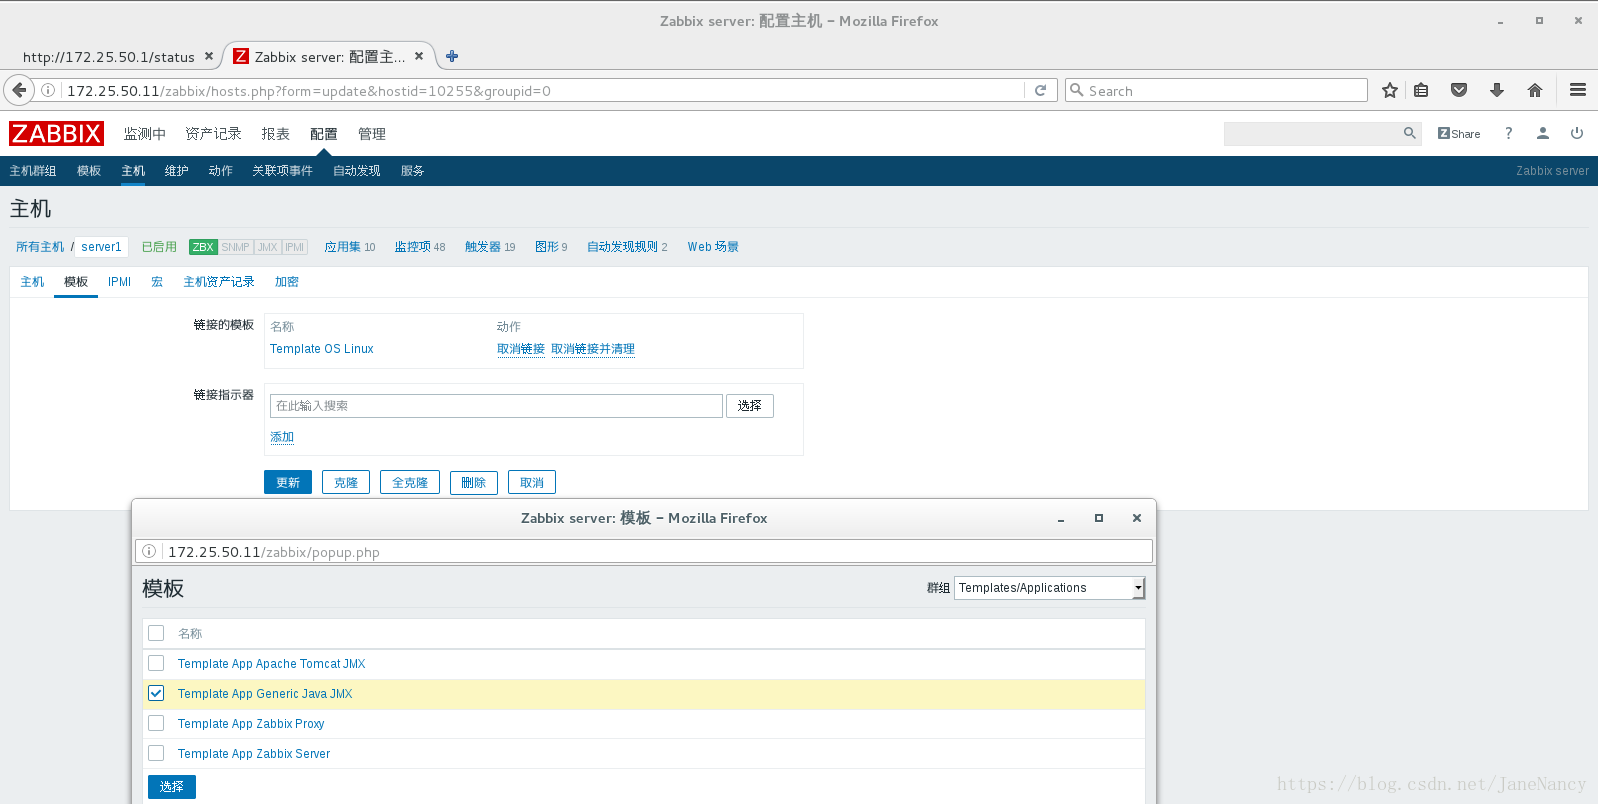The width and height of the screenshot is (1598, 804).
Task: Close the status tab
Action: (x=209, y=56)
